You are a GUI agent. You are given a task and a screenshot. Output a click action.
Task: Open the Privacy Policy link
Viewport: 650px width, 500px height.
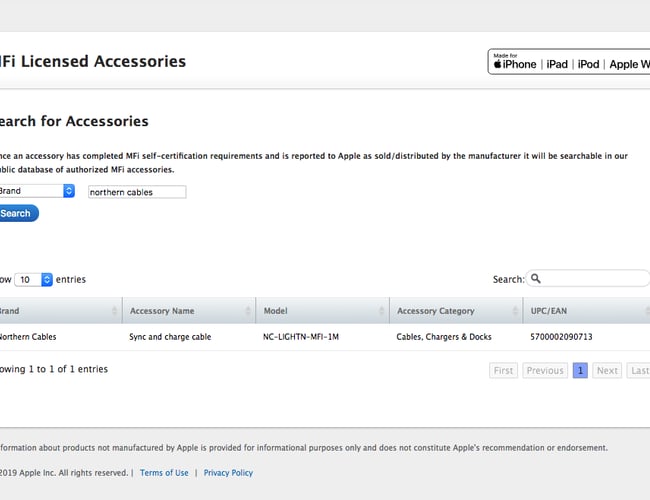[228, 473]
